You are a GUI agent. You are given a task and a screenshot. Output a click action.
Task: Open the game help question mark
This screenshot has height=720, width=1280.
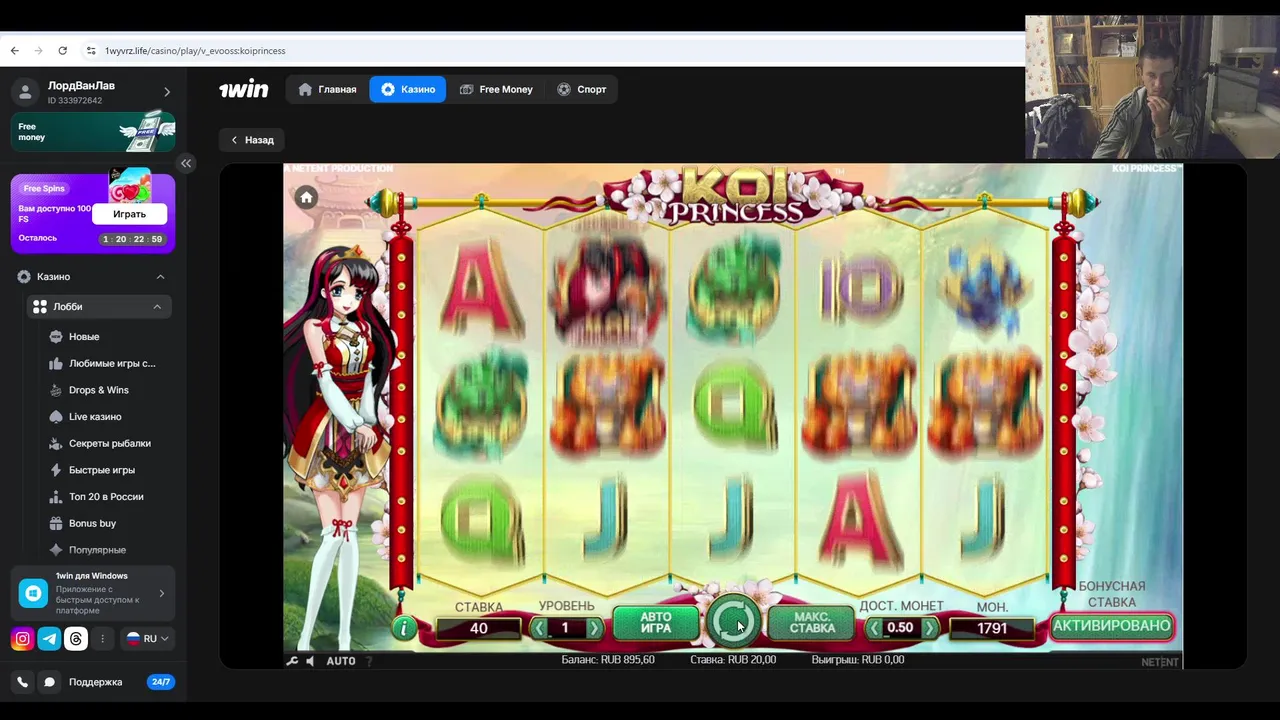click(x=369, y=661)
